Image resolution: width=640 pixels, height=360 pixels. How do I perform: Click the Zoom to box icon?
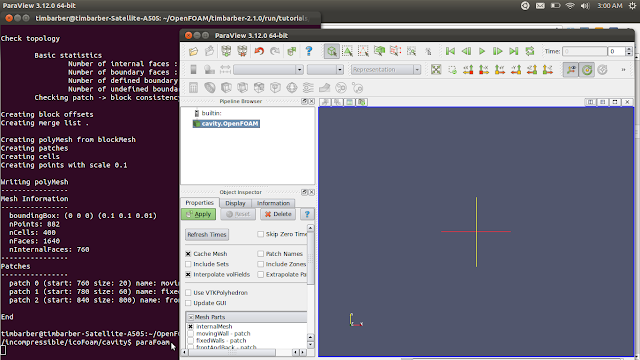(x=452, y=69)
